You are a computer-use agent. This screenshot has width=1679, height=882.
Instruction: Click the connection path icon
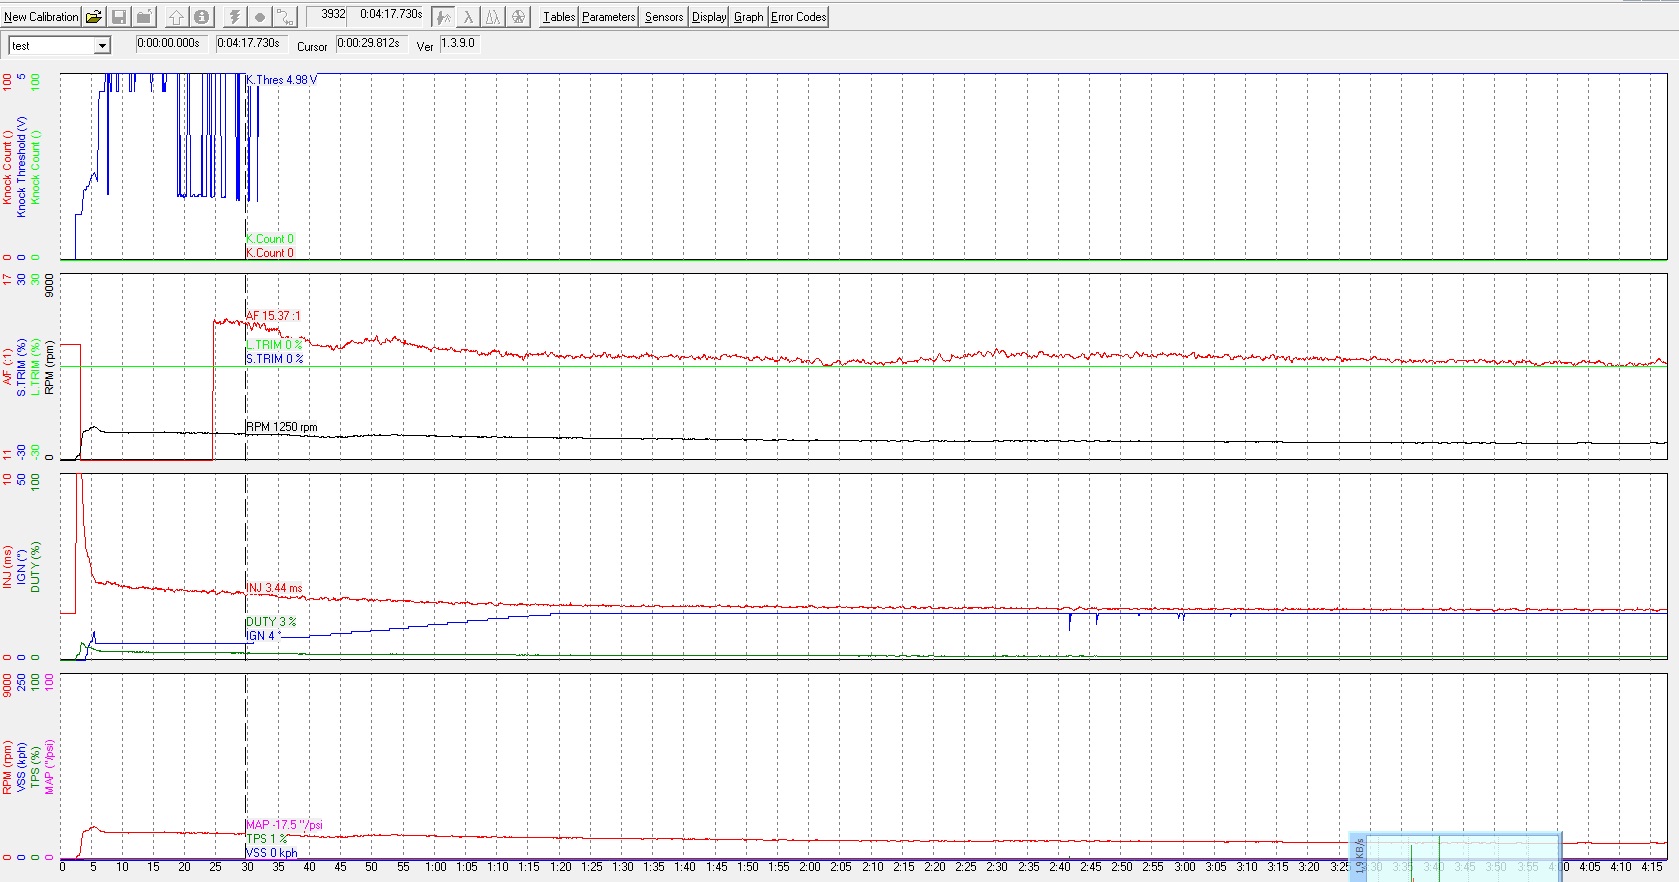tap(285, 17)
